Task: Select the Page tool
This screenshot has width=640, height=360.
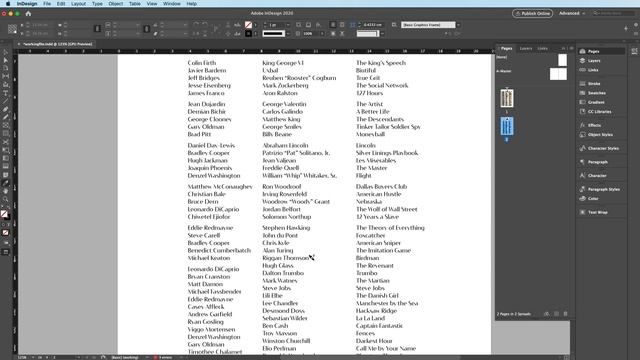Action: coord(6,68)
